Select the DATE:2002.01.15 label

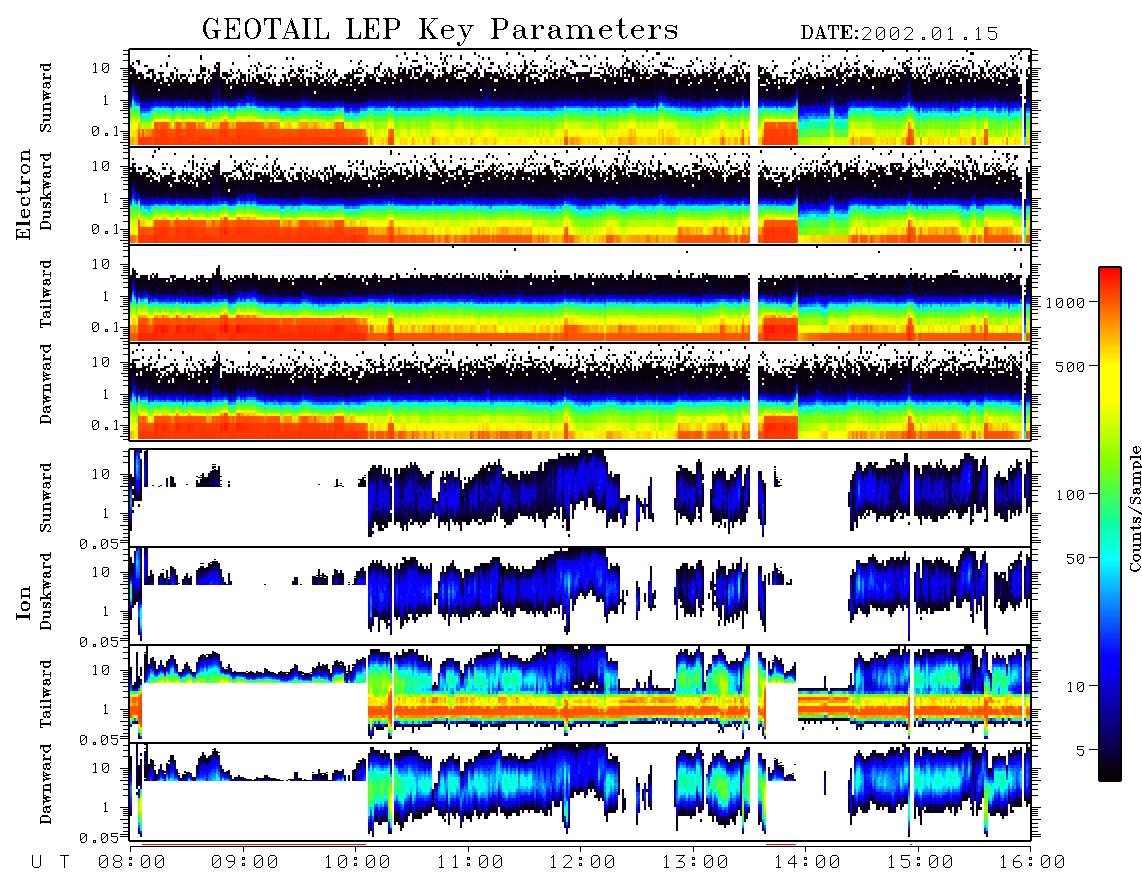pos(899,34)
